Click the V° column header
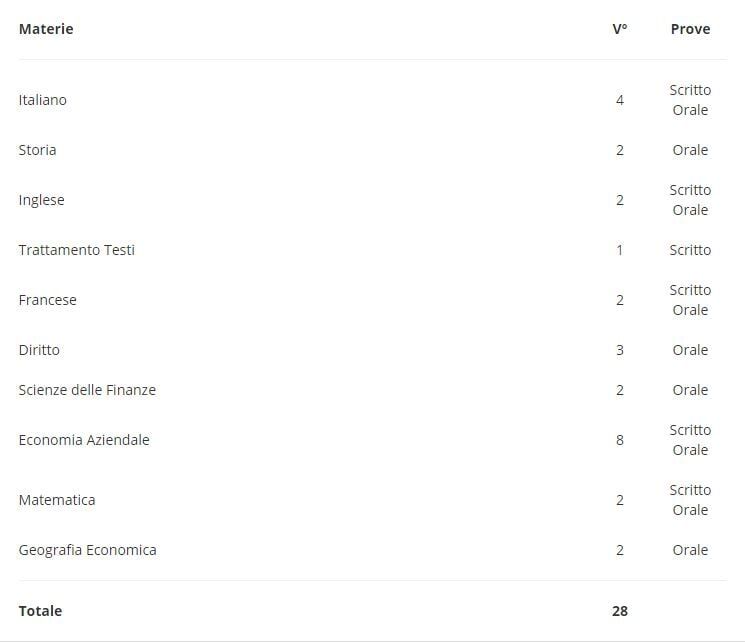Screen dimensions: 745x642 pos(620,29)
